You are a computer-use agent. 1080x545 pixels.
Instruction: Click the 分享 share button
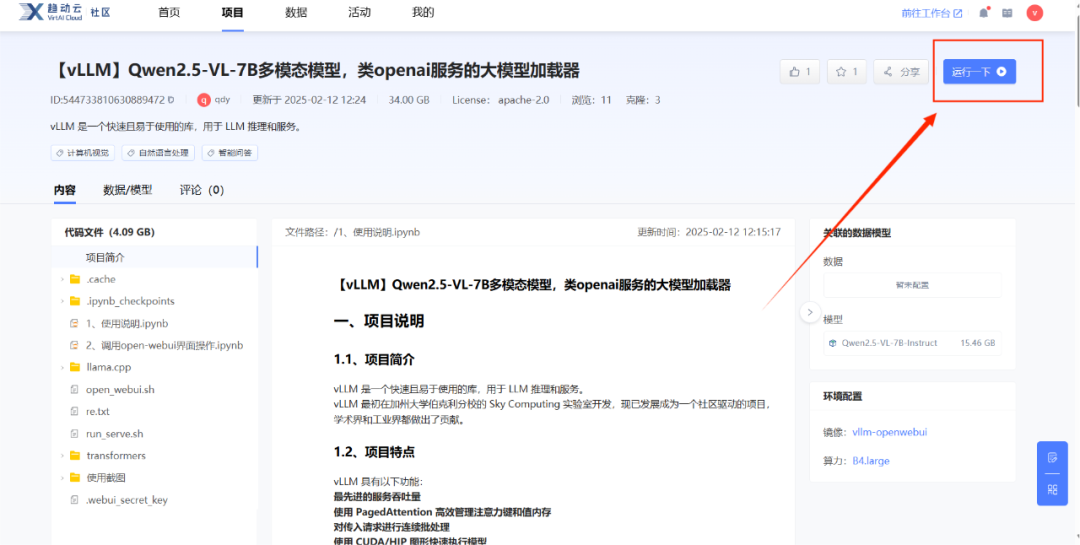tap(901, 72)
